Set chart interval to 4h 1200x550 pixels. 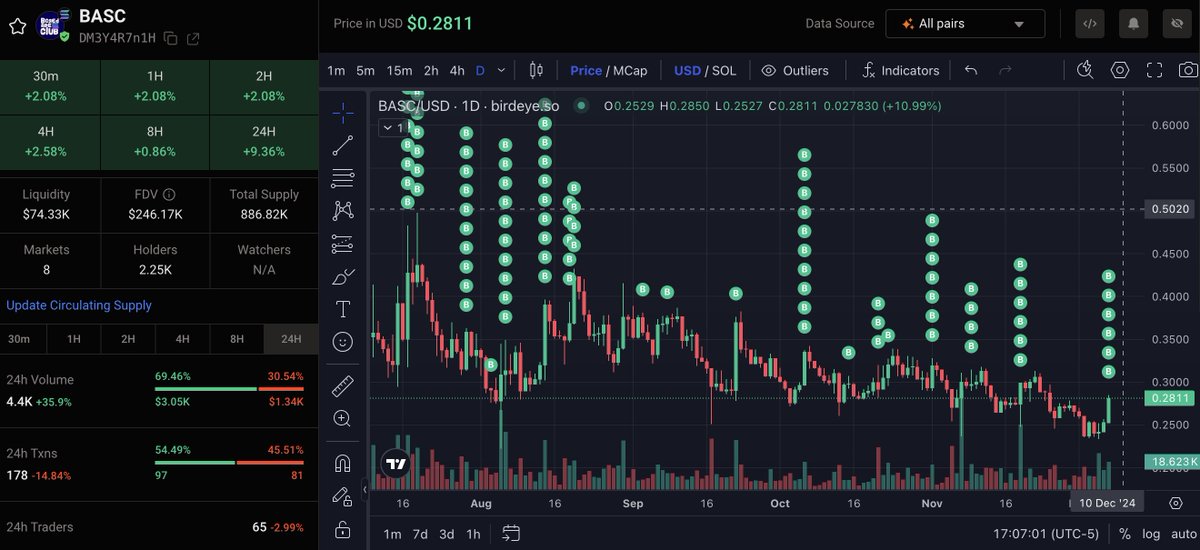pyautogui.click(x=457, y=70)
